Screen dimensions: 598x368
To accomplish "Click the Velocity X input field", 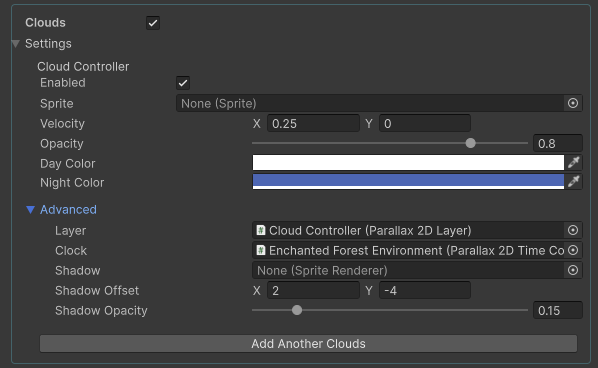I will click(x=313, y=124).
